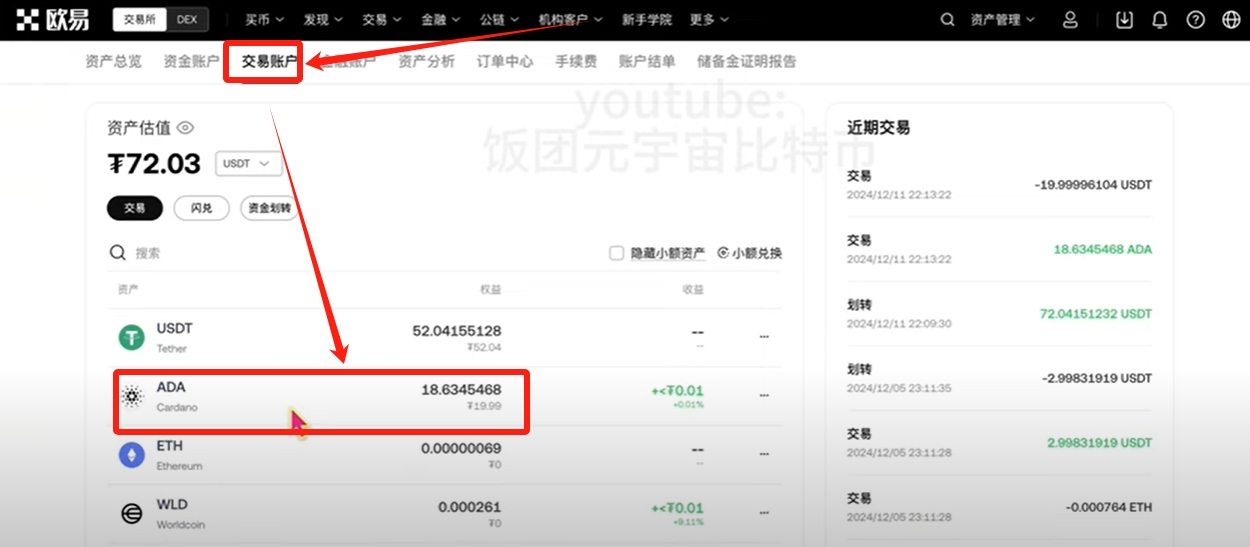The image size is (1250, 547).
Task: Switch to the 资产总览 tab
Action: pos(114,62)
